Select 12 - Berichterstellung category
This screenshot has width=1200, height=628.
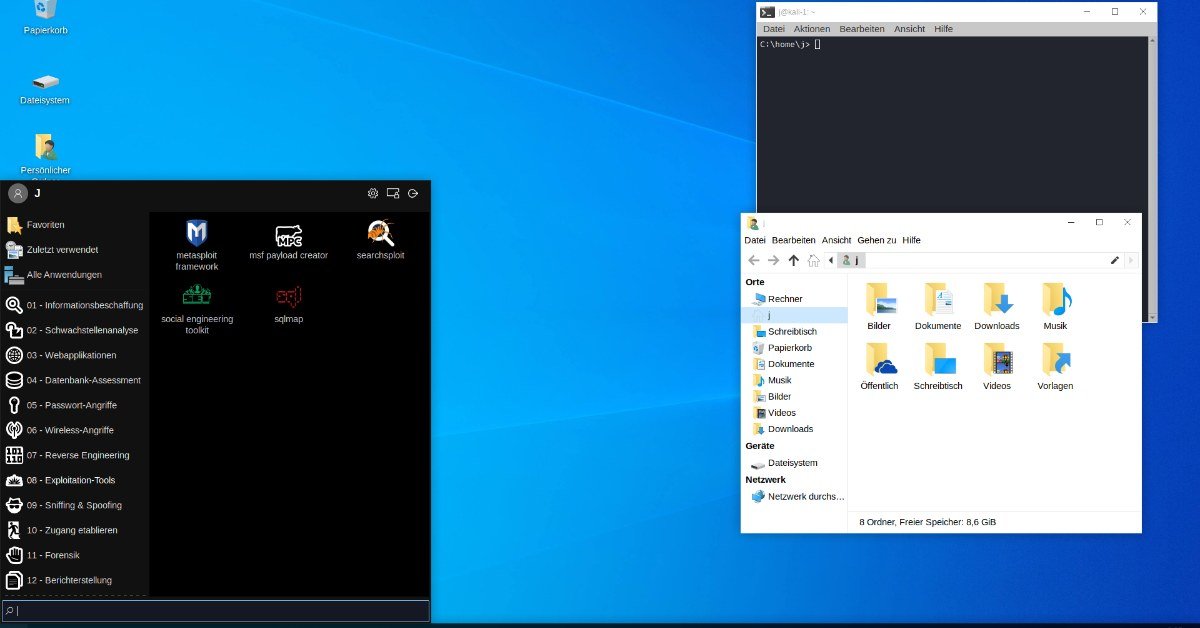point(75,580)
